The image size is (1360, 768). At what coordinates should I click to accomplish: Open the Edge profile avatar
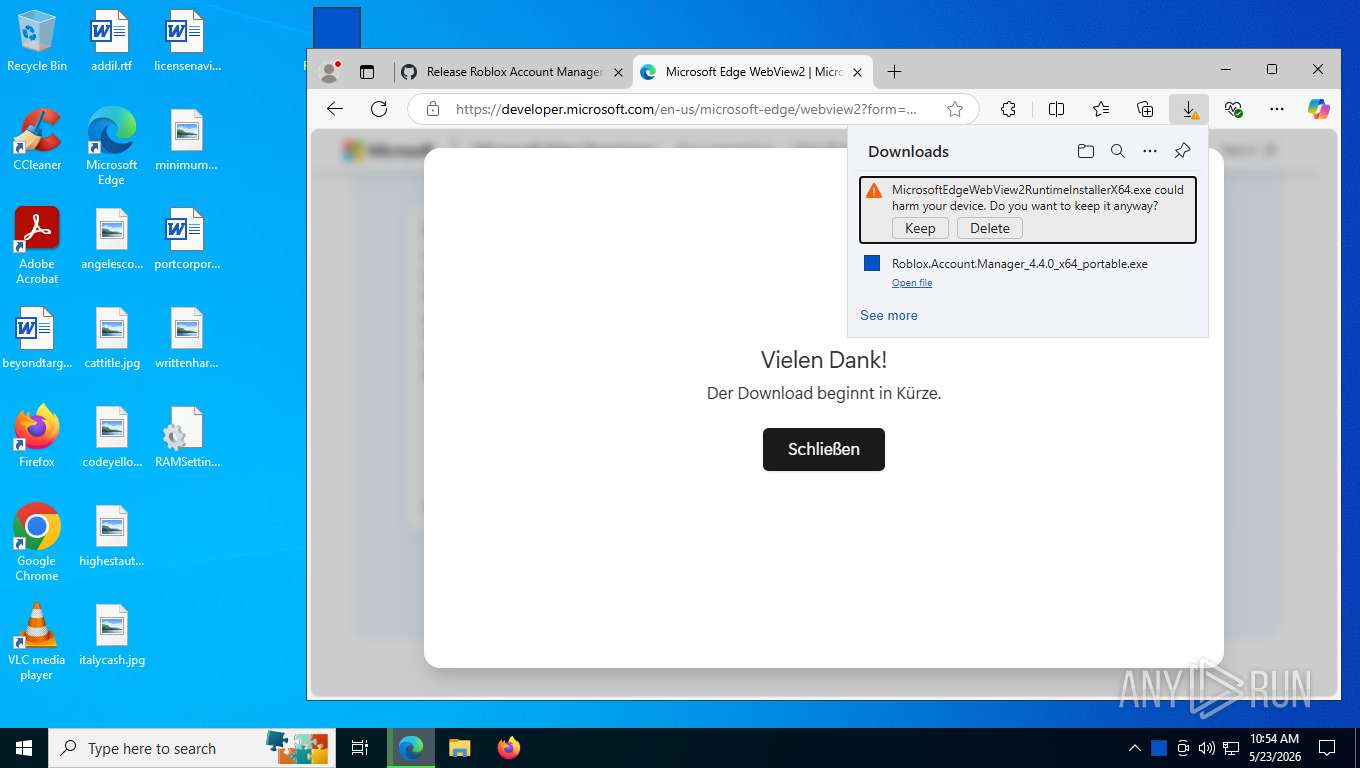(x=329, y=72)
